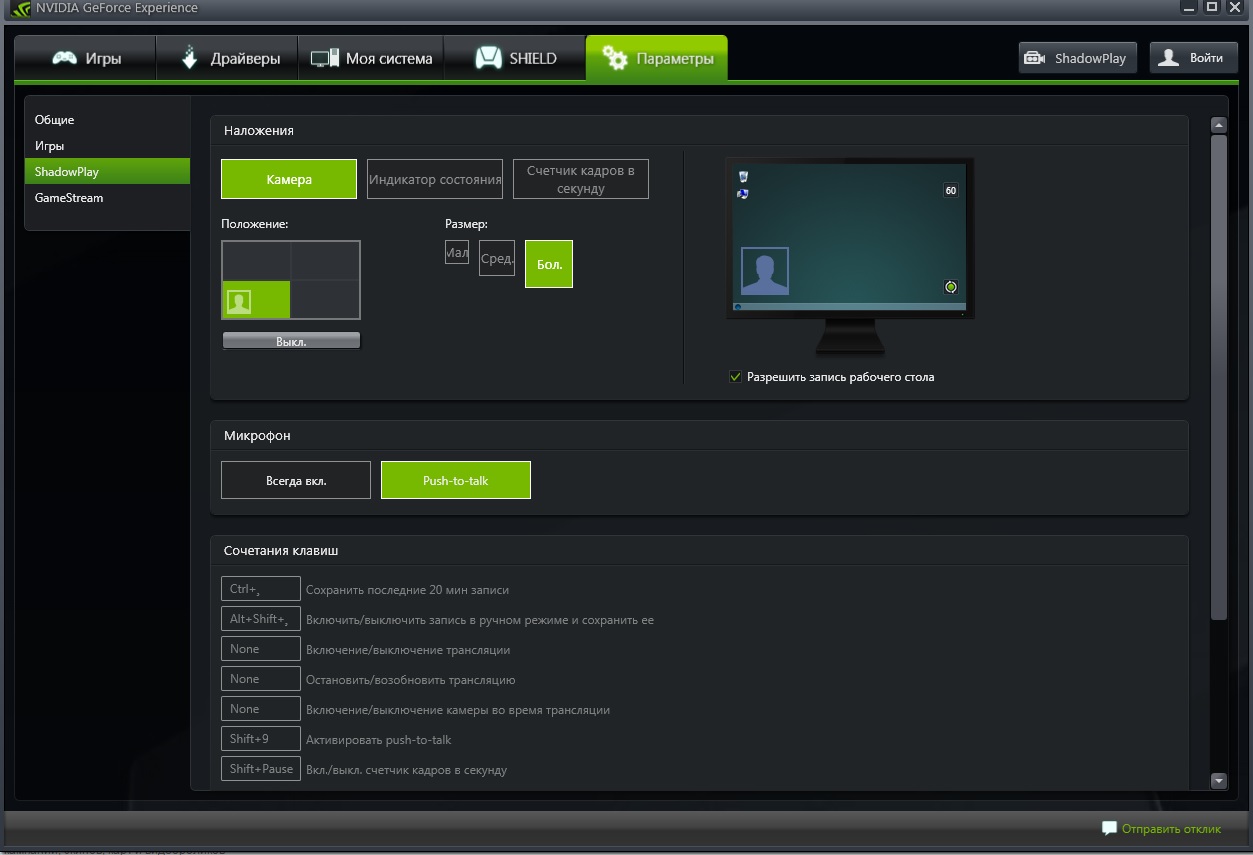Viewport: 1253px width, 855px height.
Task: Open the Моя система tab
Action: [x=372, y=58]
